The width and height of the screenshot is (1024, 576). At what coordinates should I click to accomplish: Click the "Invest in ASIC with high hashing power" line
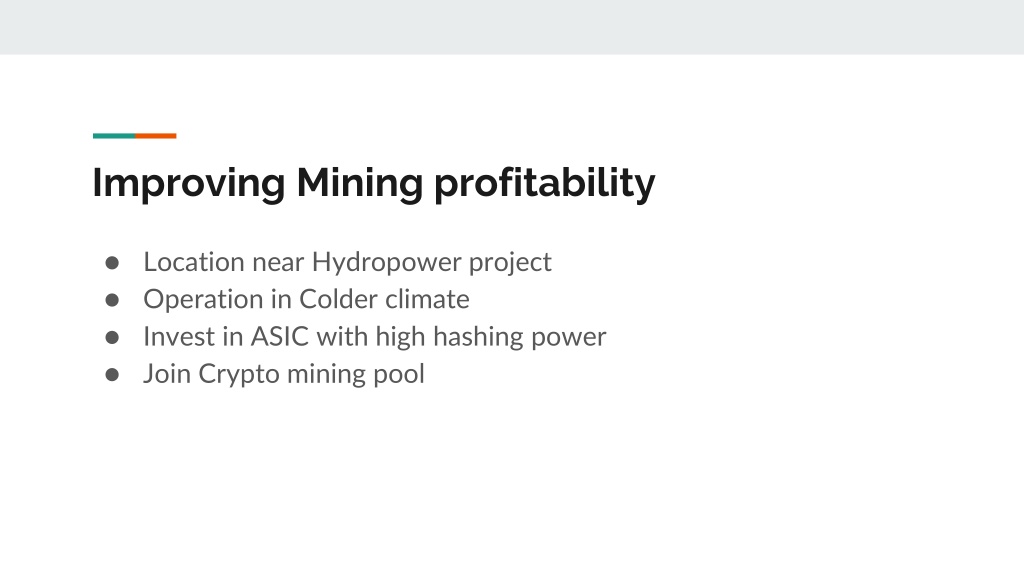375,337
